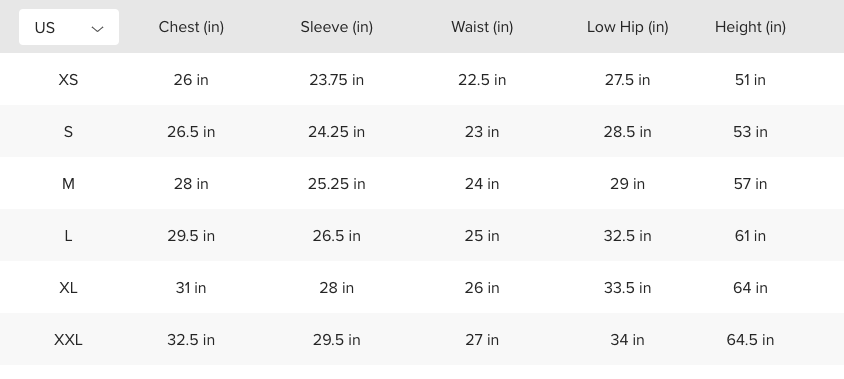Open the US size region dropdown
Viewport: 844px width, 379px height.
[69, 27]
